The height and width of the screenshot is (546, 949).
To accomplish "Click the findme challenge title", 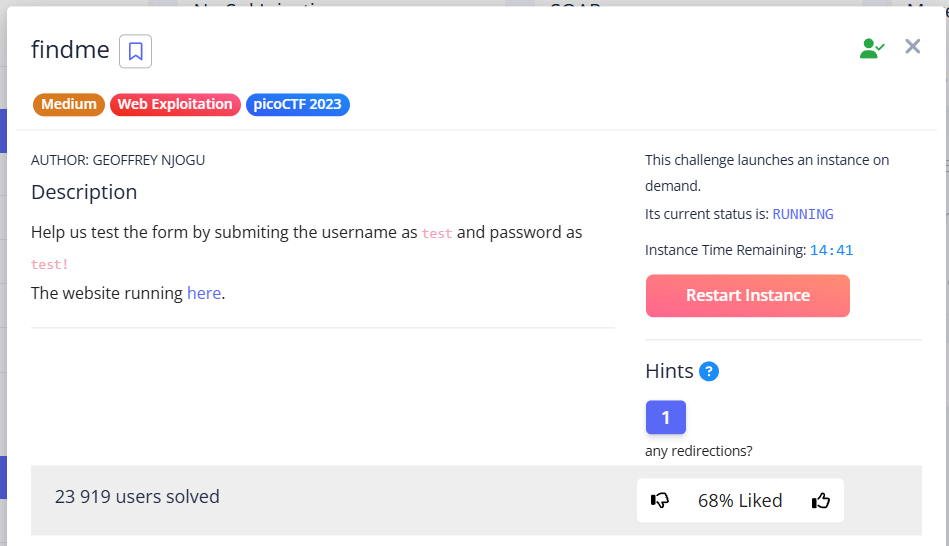I will pos(70,49).
